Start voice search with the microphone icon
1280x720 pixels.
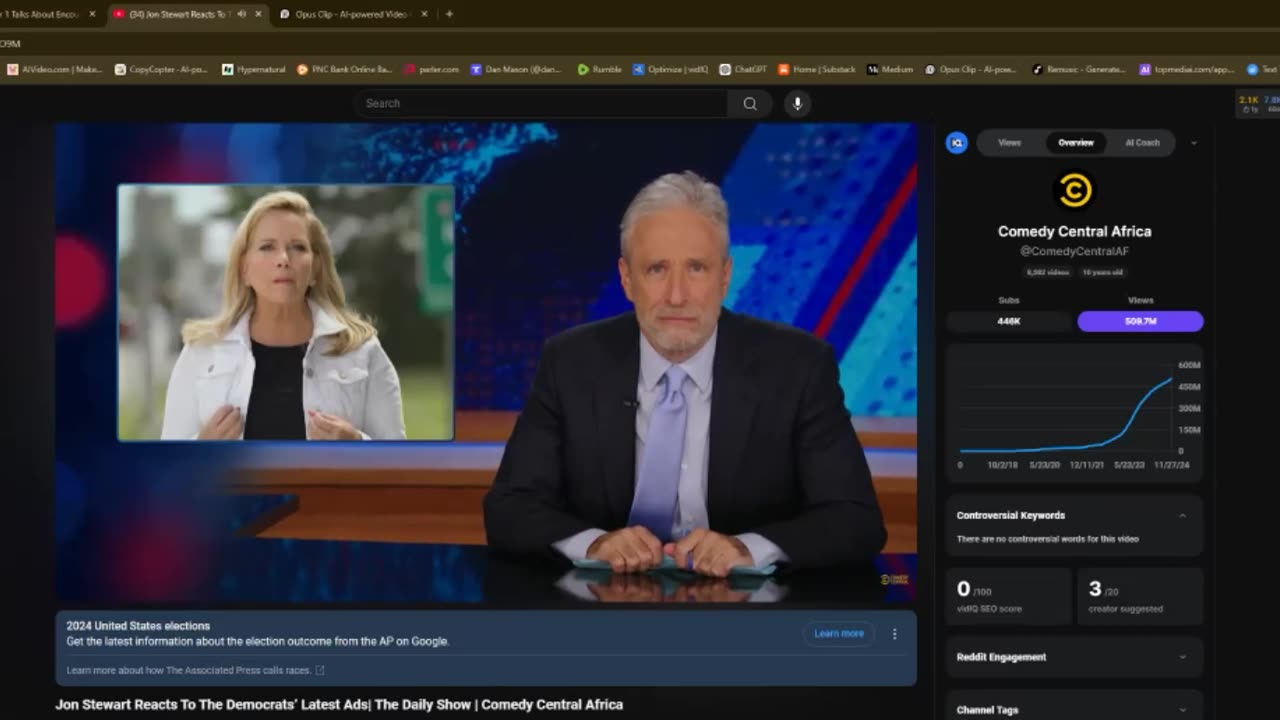tap(797, 103)
